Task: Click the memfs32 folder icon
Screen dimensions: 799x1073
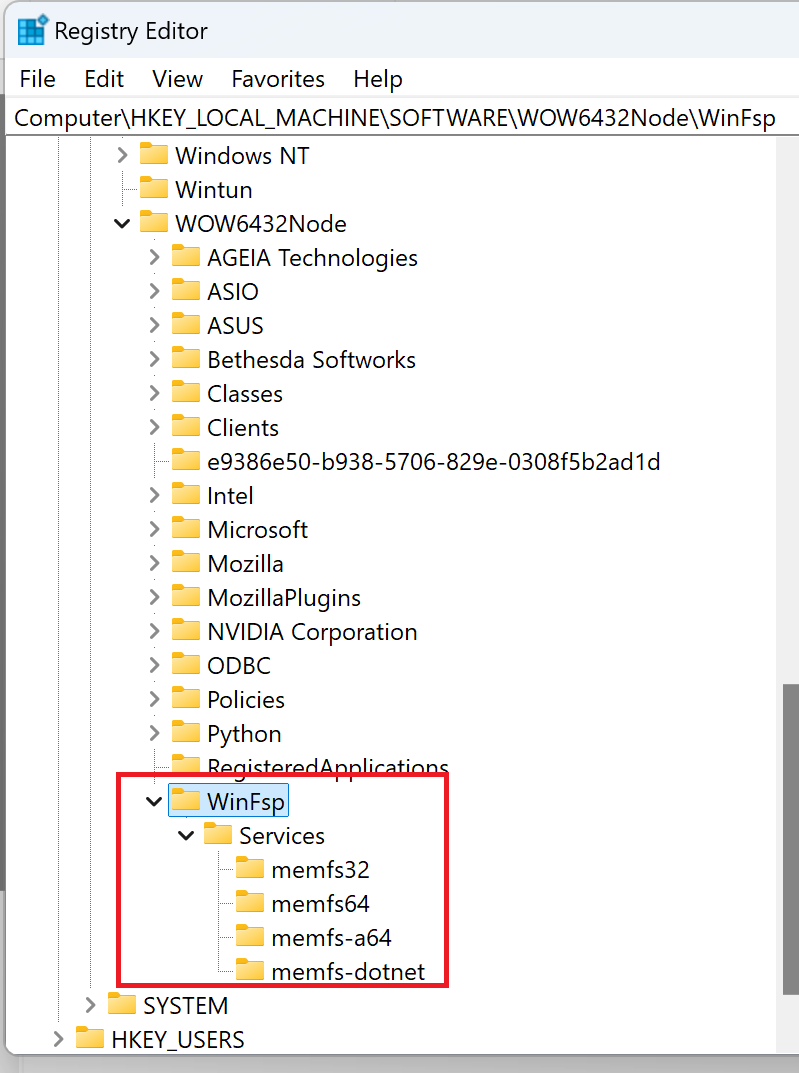Action: tap(250, 868)
